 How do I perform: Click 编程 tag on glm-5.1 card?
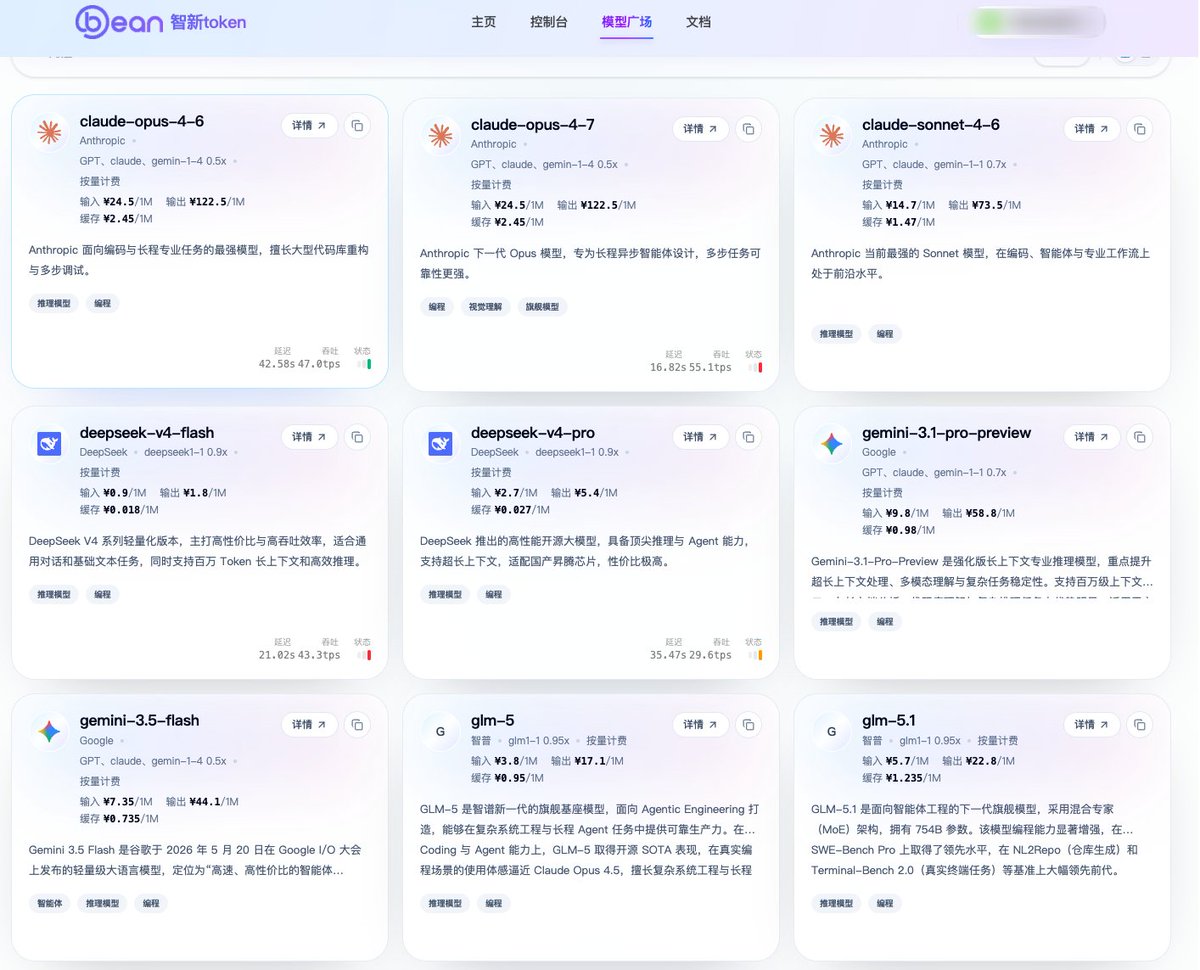[x=885, y=903]
